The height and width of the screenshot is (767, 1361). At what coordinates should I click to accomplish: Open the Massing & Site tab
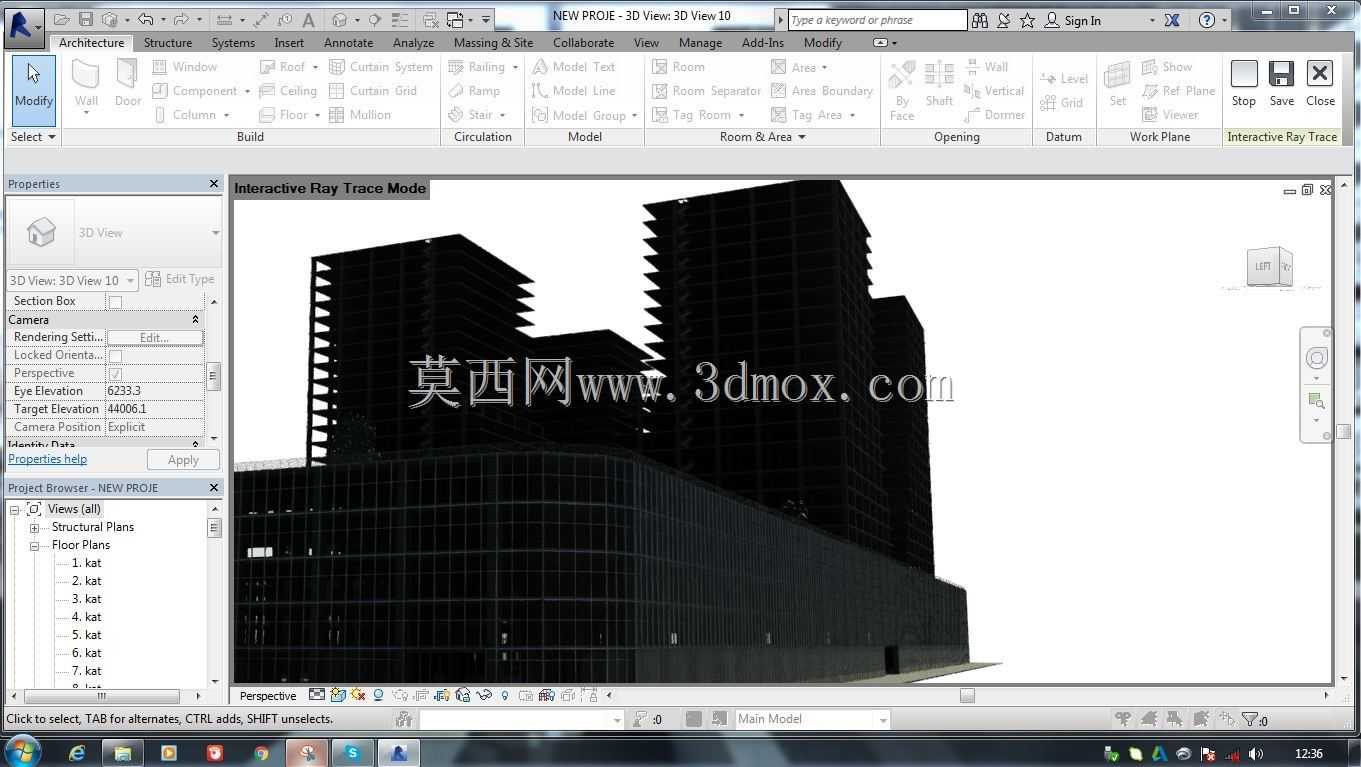pyautogui.click(x=493, y=43)
